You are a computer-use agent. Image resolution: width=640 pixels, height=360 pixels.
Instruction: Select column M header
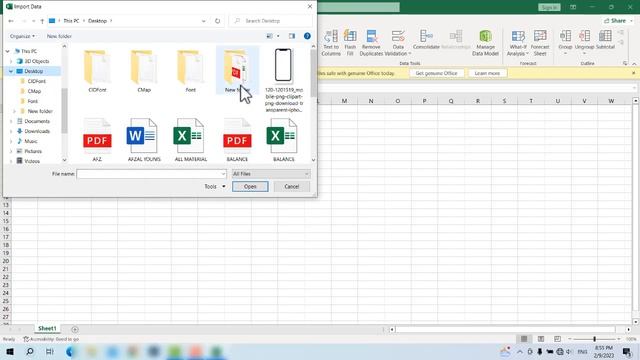[x=344, y=101]
